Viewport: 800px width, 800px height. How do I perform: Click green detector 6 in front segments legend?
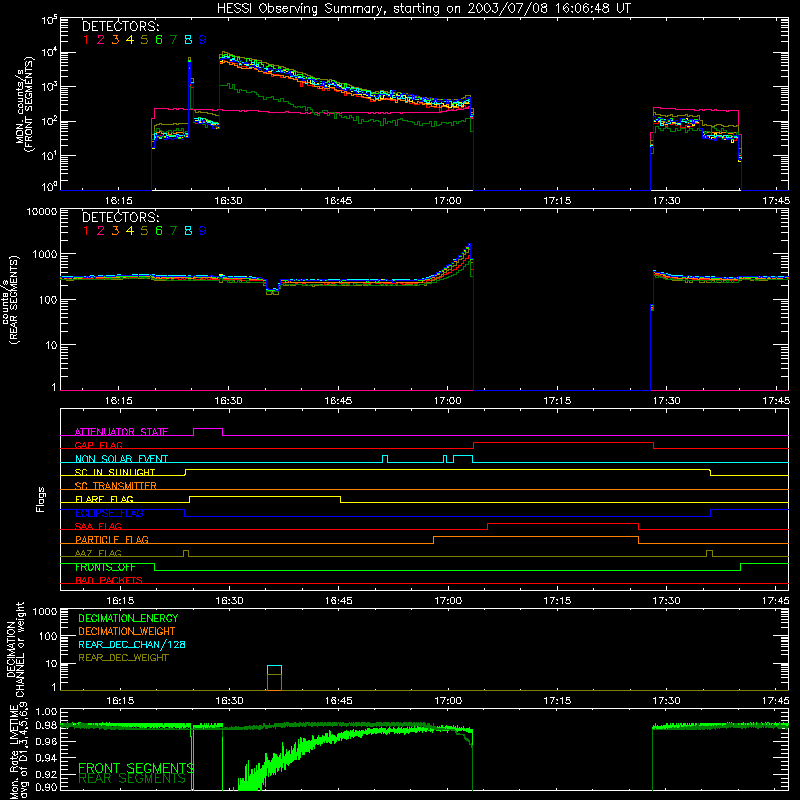[159, 40]
